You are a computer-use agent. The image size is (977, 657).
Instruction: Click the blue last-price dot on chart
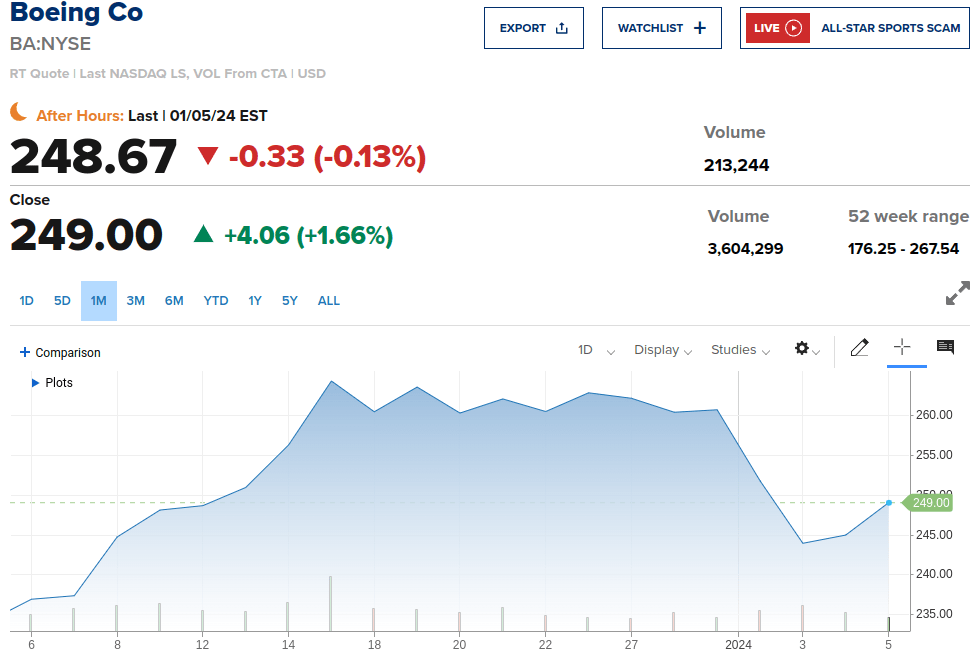889,502
